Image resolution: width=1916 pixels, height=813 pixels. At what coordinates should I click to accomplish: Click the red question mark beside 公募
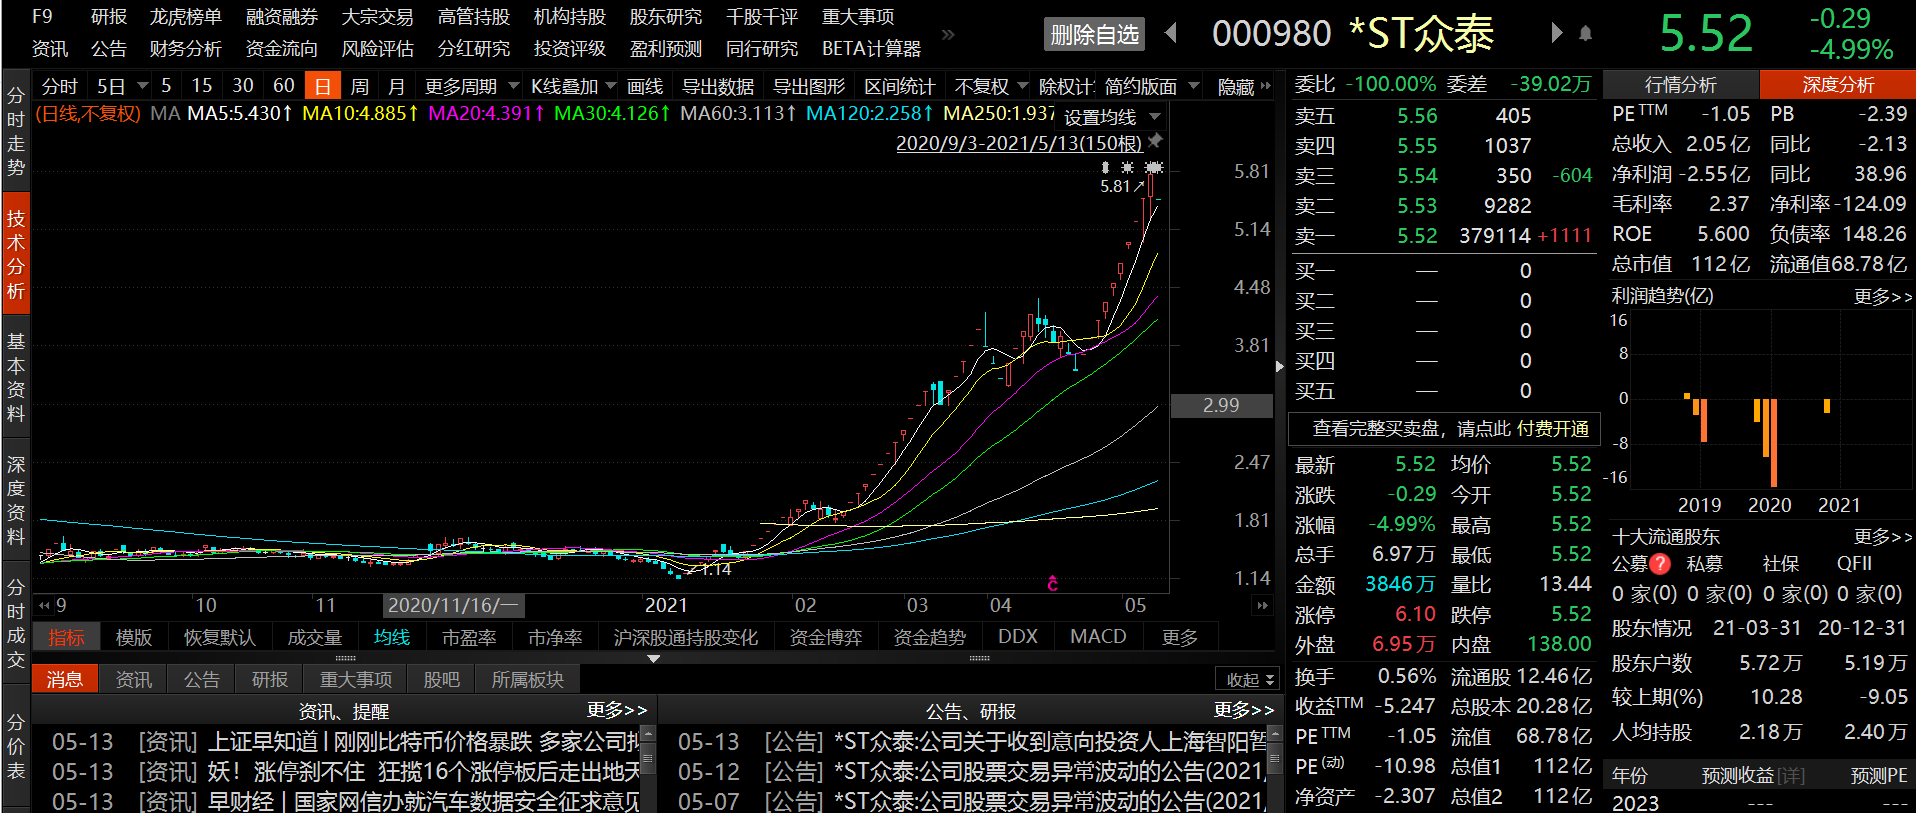click(1660, 564)
